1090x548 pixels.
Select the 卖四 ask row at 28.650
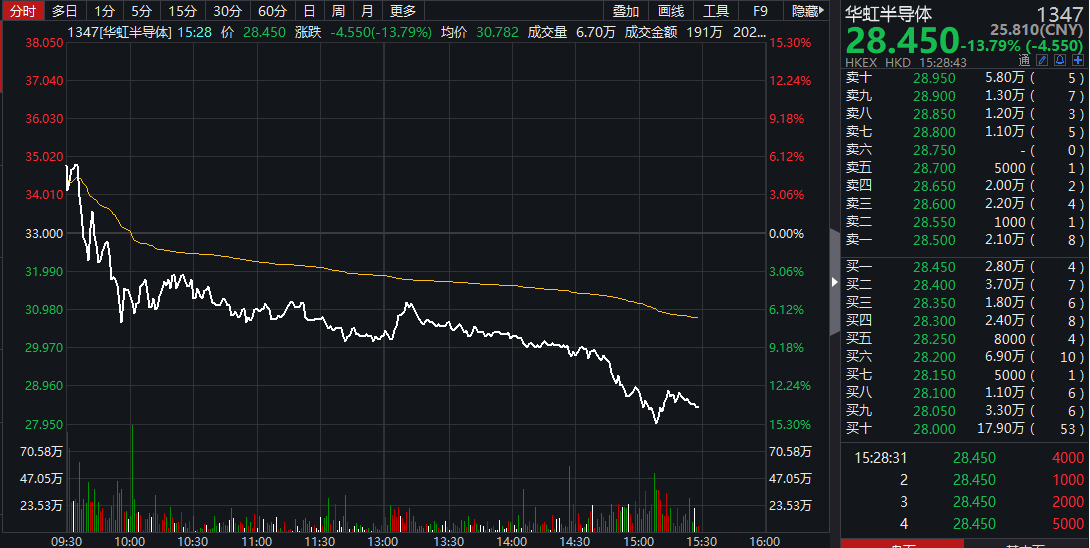[965, 186]
